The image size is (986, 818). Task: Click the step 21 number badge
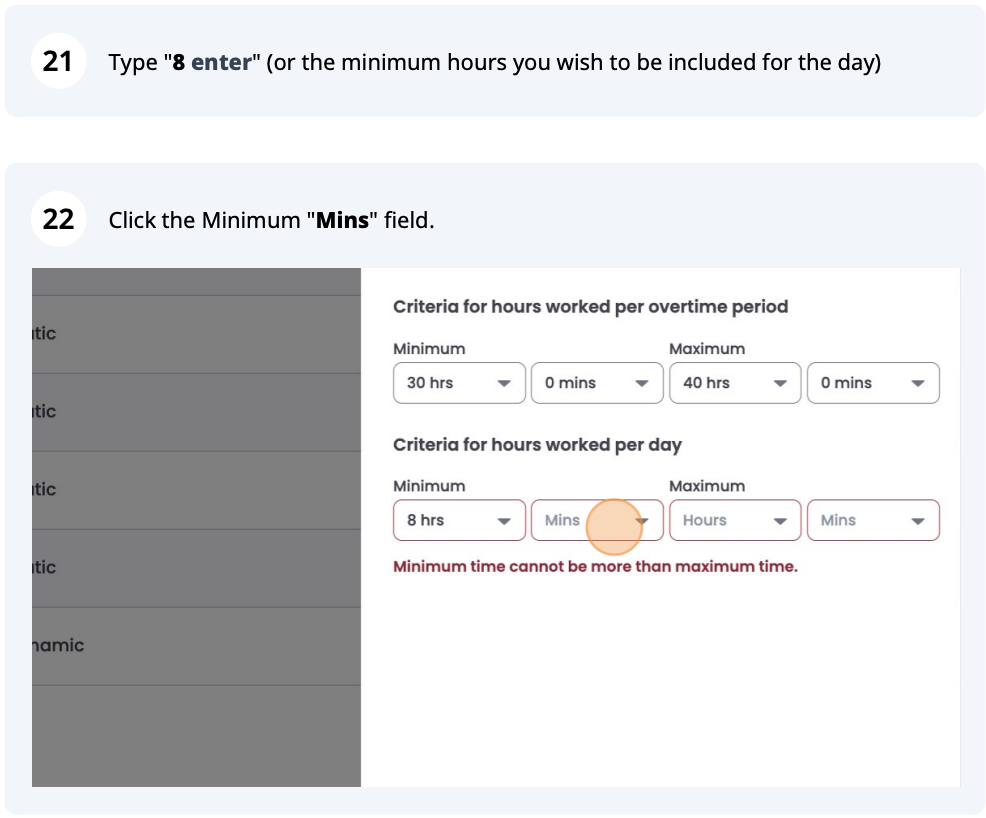(x=58, y=62)
